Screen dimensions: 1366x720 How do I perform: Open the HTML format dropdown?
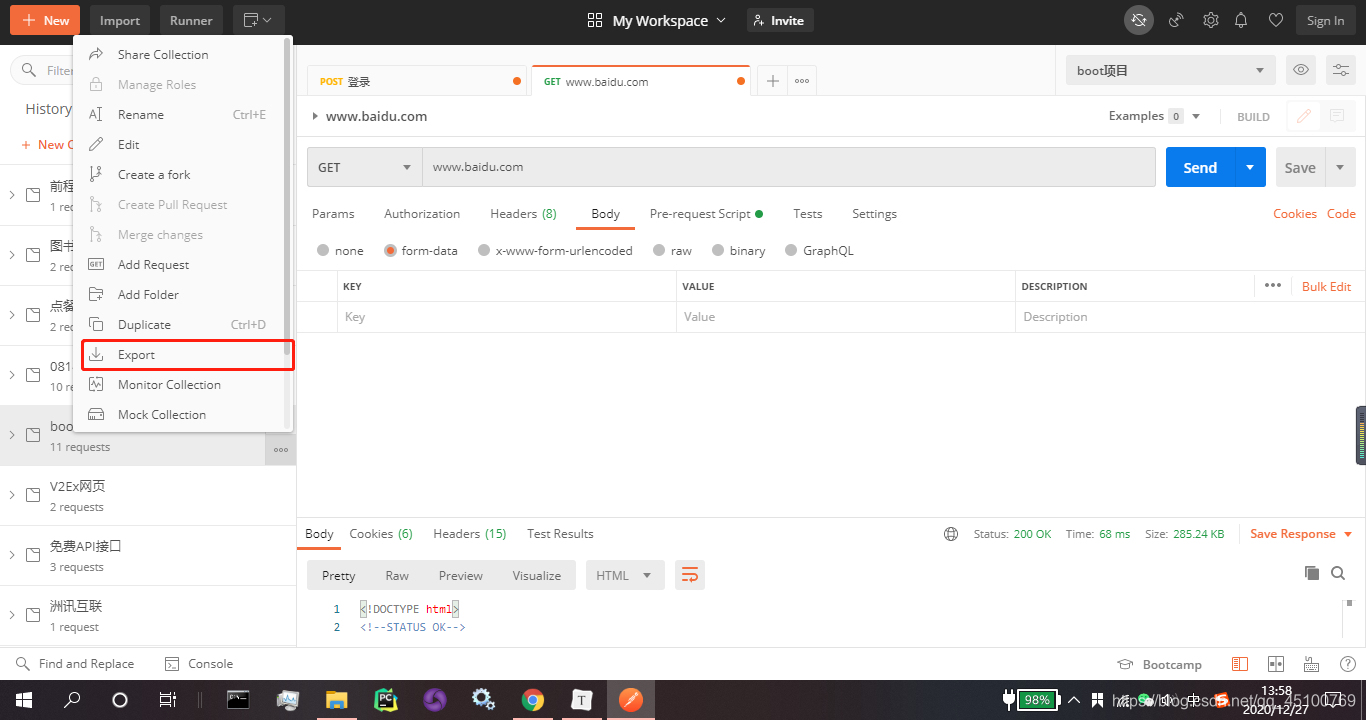625,575
